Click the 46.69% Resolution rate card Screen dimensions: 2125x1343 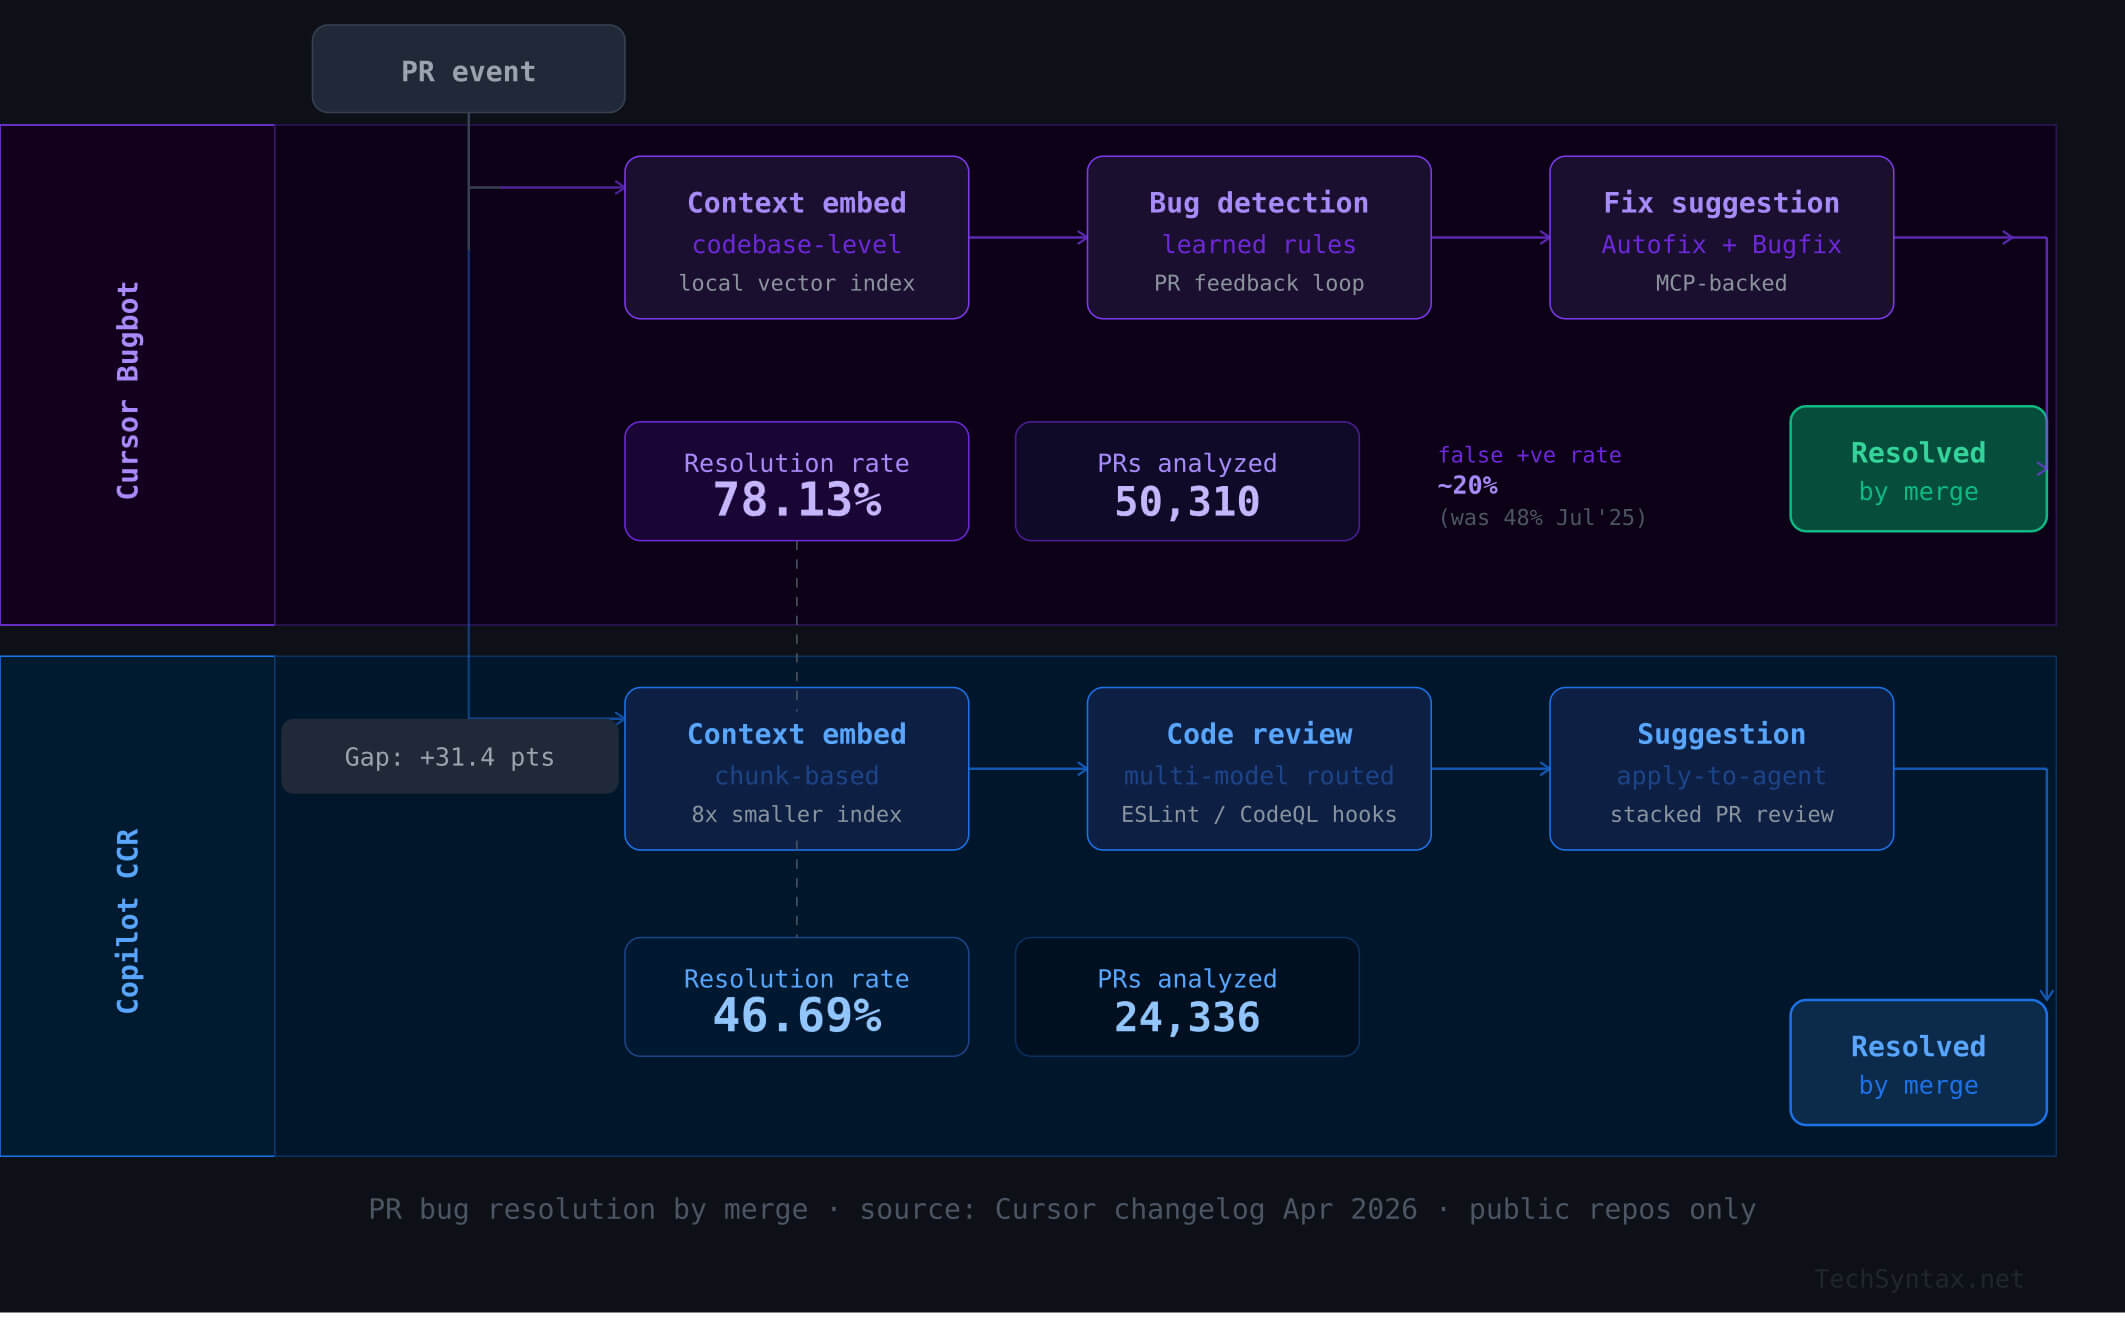click(x=796, y=997)
